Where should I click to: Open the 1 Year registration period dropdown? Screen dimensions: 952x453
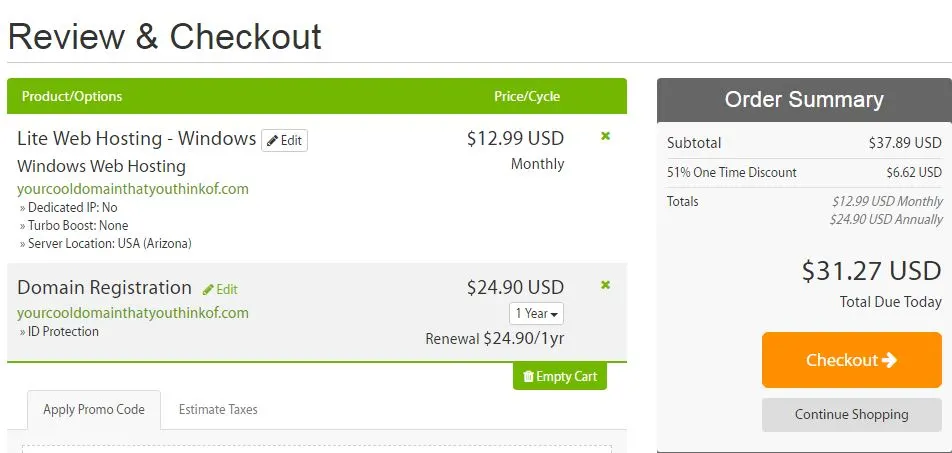pyautogui.click(x=536, y=313)
